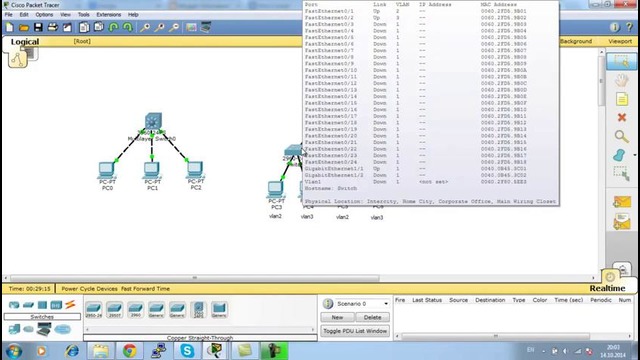Select the Wireless Devices category icon
This screenshot has width=640, height=360.
(56, 304)
